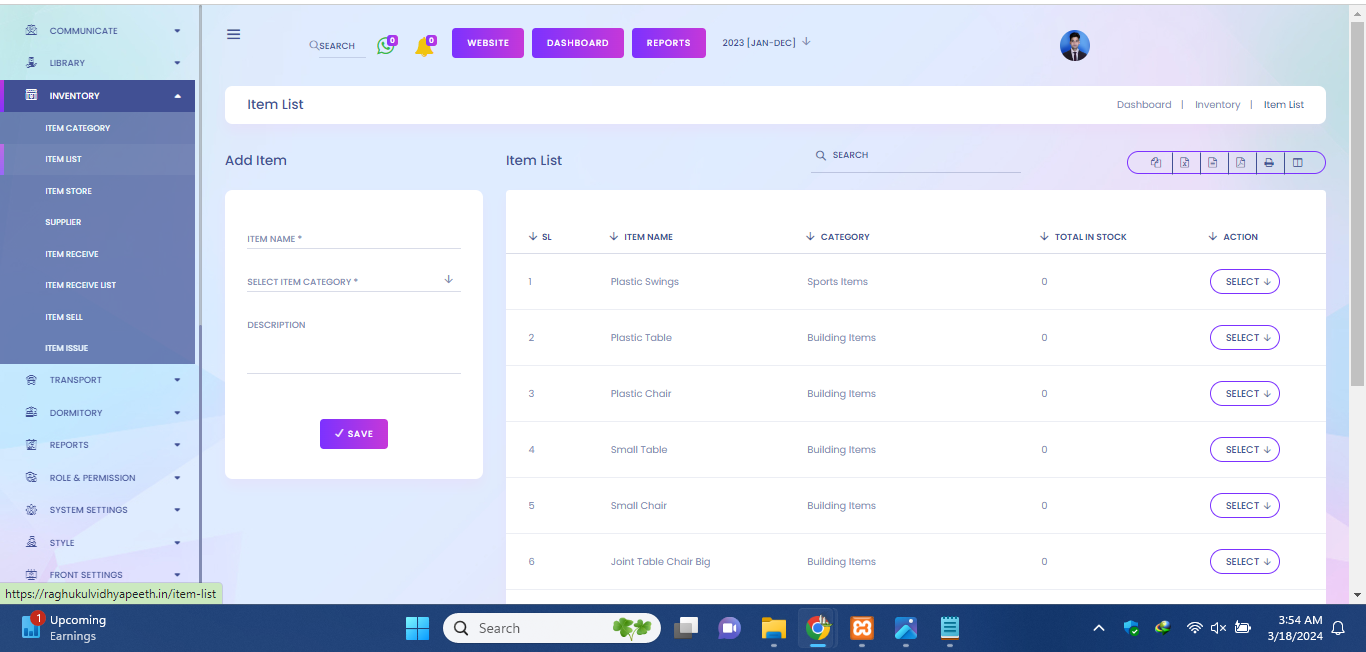Screen dimensions: 1366x652
Task: Export the item list to Excel
Action: (1184, 163)
